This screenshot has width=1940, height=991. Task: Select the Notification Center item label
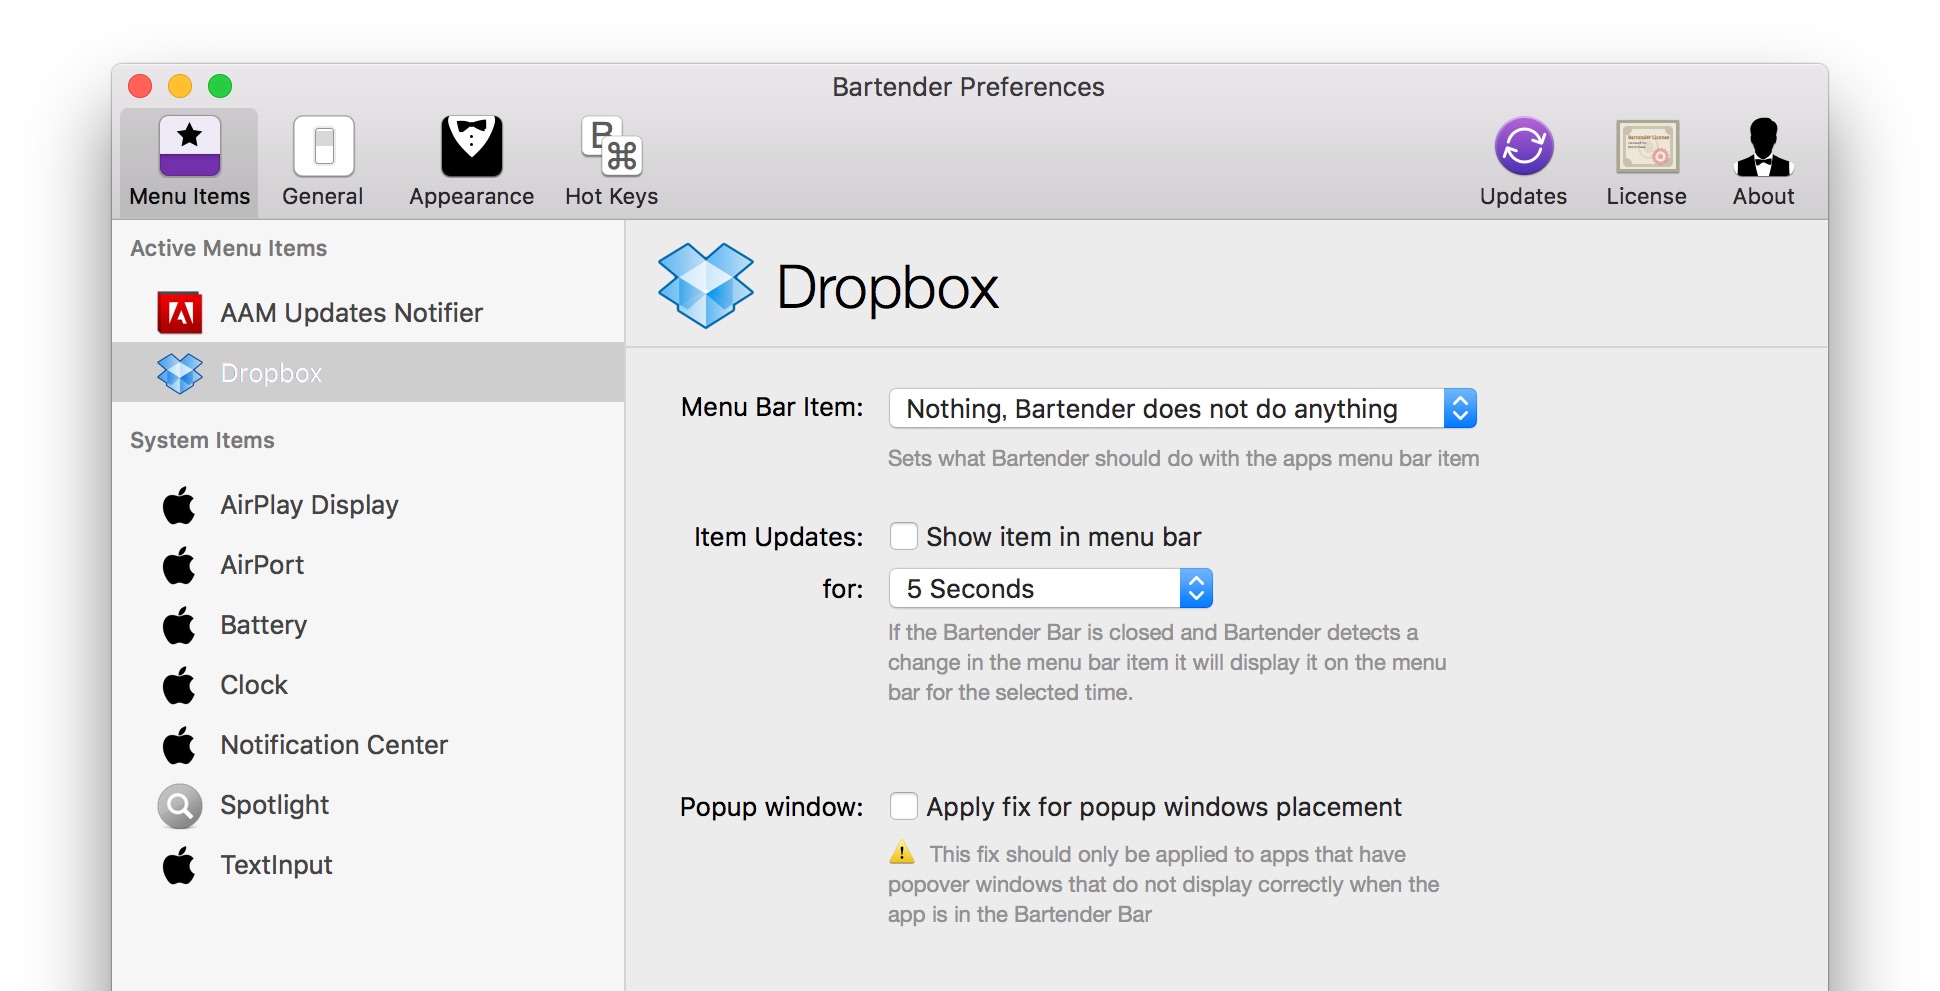click(334, 745)
